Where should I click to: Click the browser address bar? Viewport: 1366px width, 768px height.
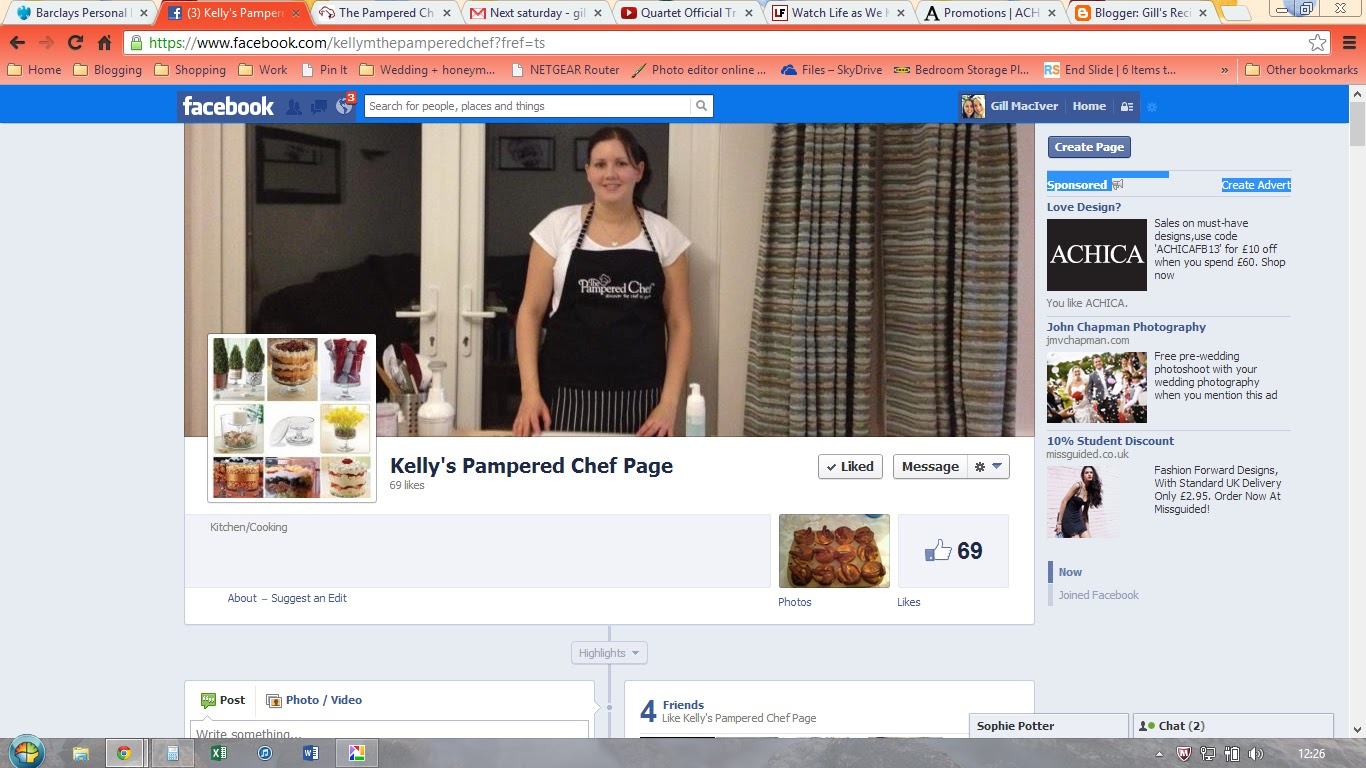pos(727,43)
